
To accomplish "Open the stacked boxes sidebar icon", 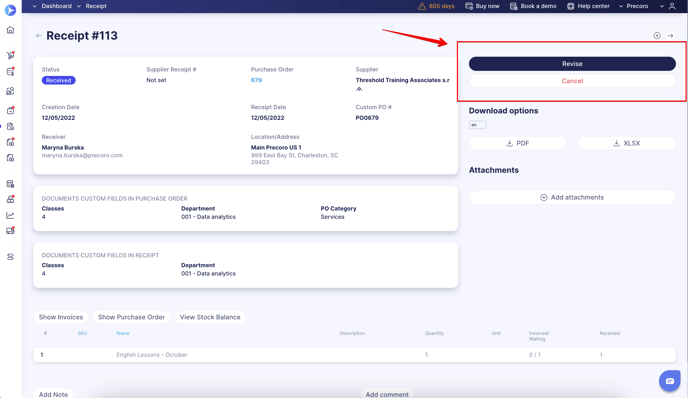I will 11,199.
